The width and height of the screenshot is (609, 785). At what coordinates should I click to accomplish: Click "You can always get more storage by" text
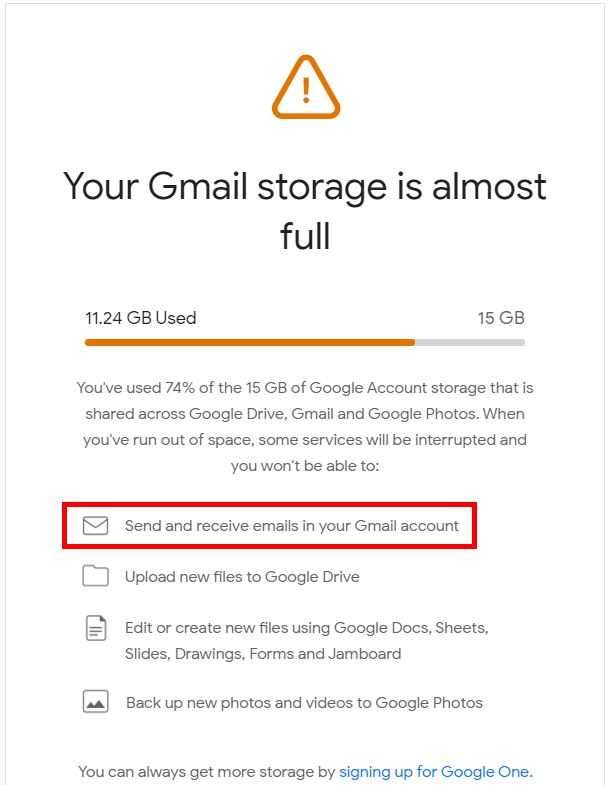point(207,771)
